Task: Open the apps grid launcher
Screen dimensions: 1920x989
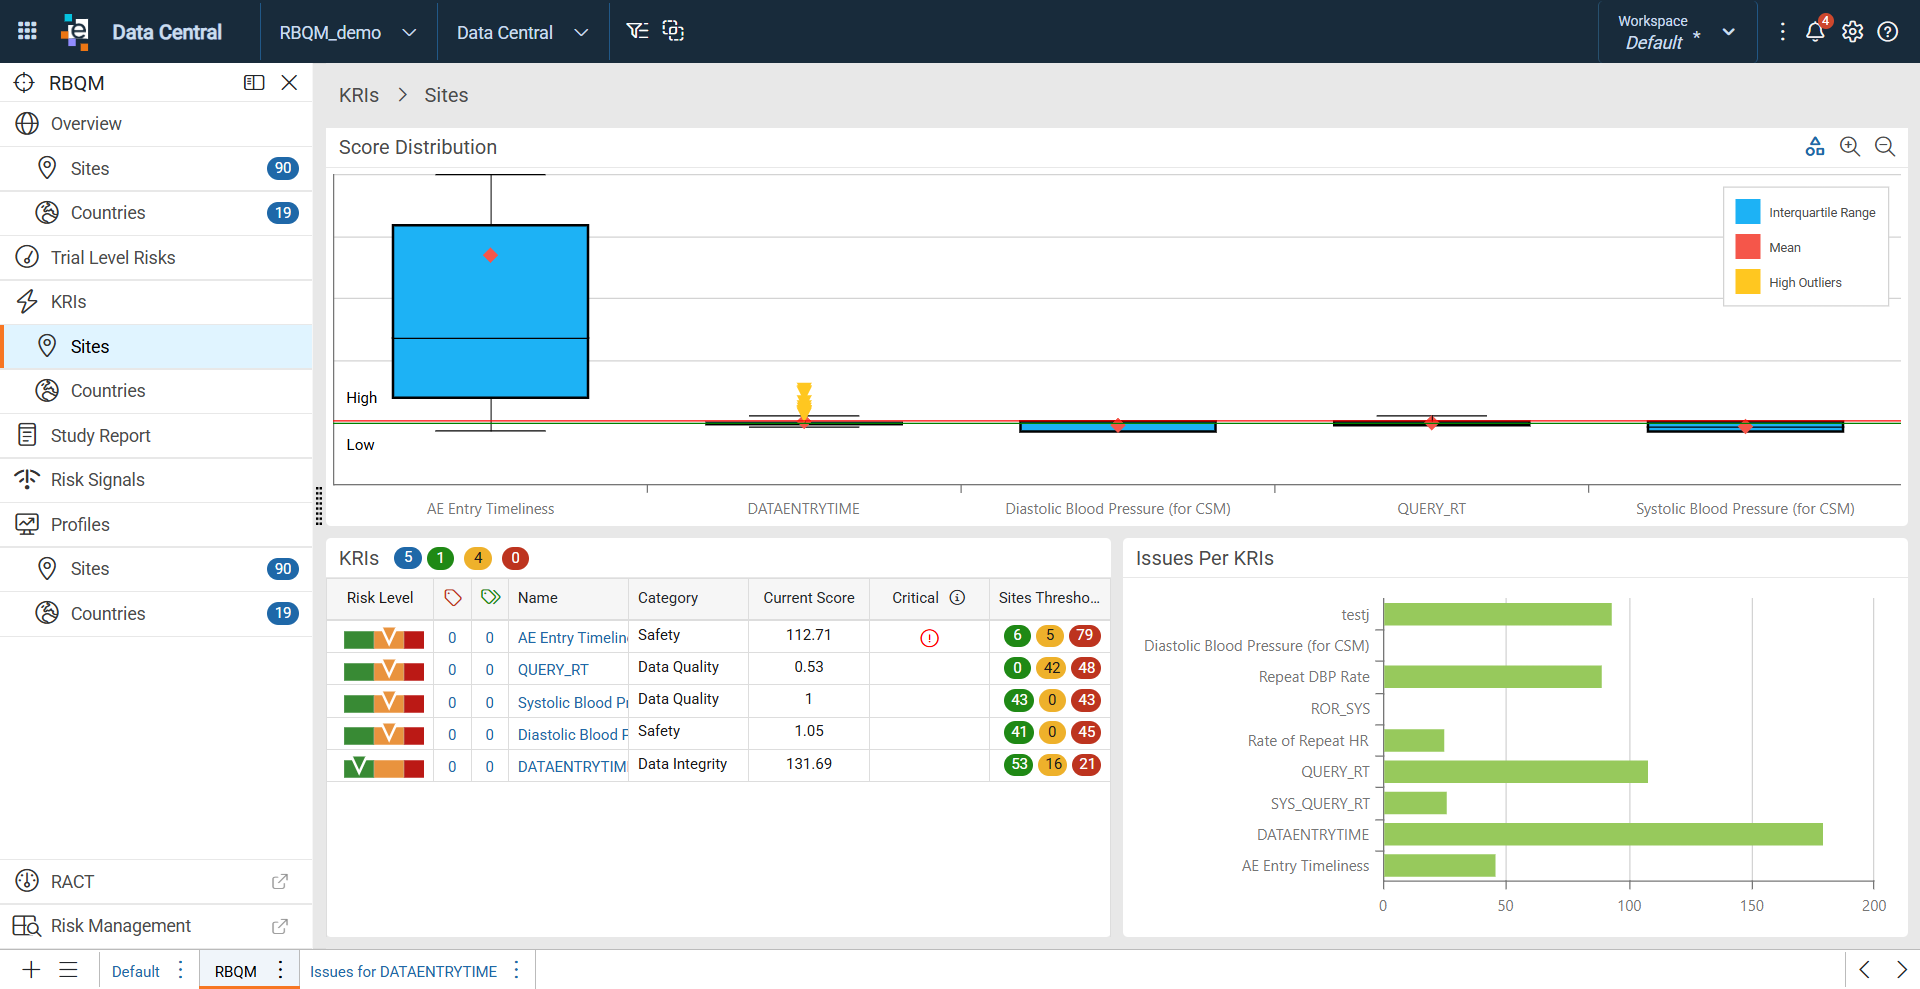Action: (27, 31)
